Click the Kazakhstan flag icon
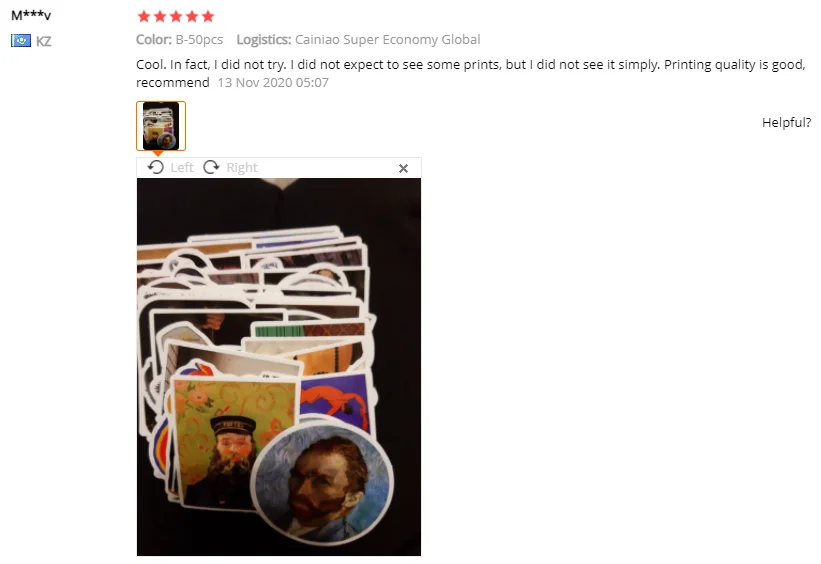821x564 pixels. [x=21, y=40]
